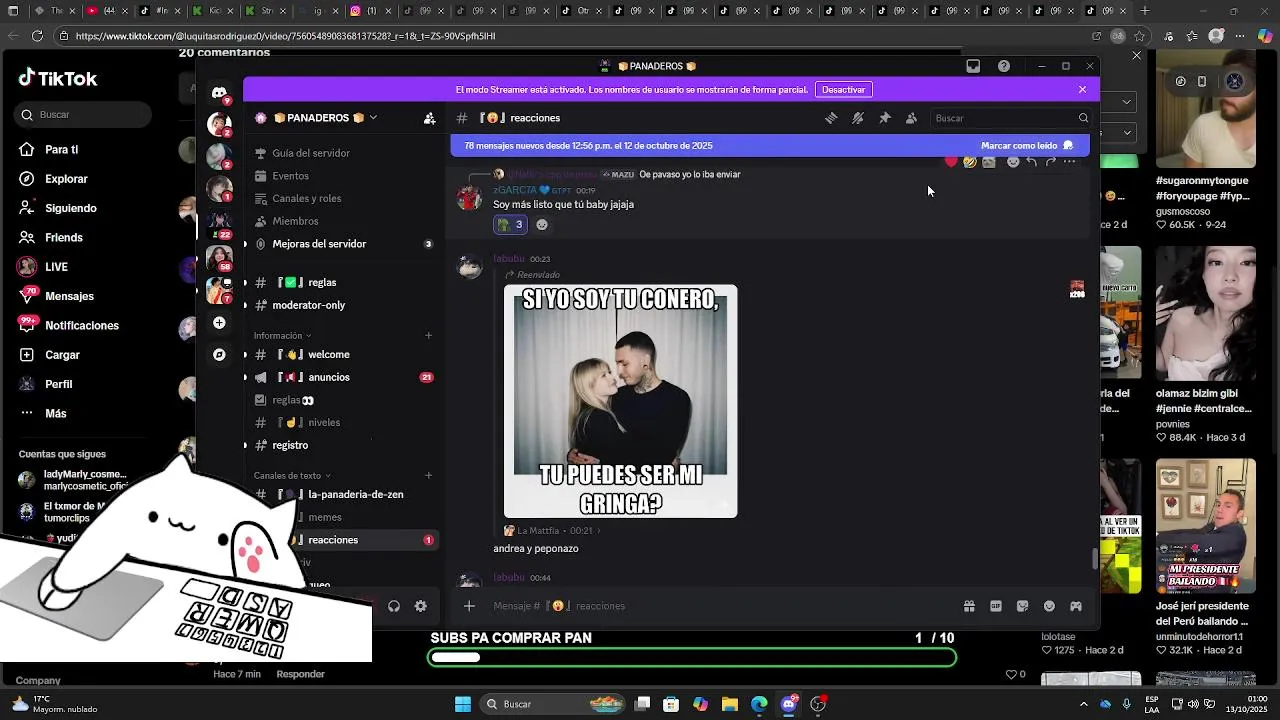
Task: Open the attach plus button in message bar
Action: [469, 606]
